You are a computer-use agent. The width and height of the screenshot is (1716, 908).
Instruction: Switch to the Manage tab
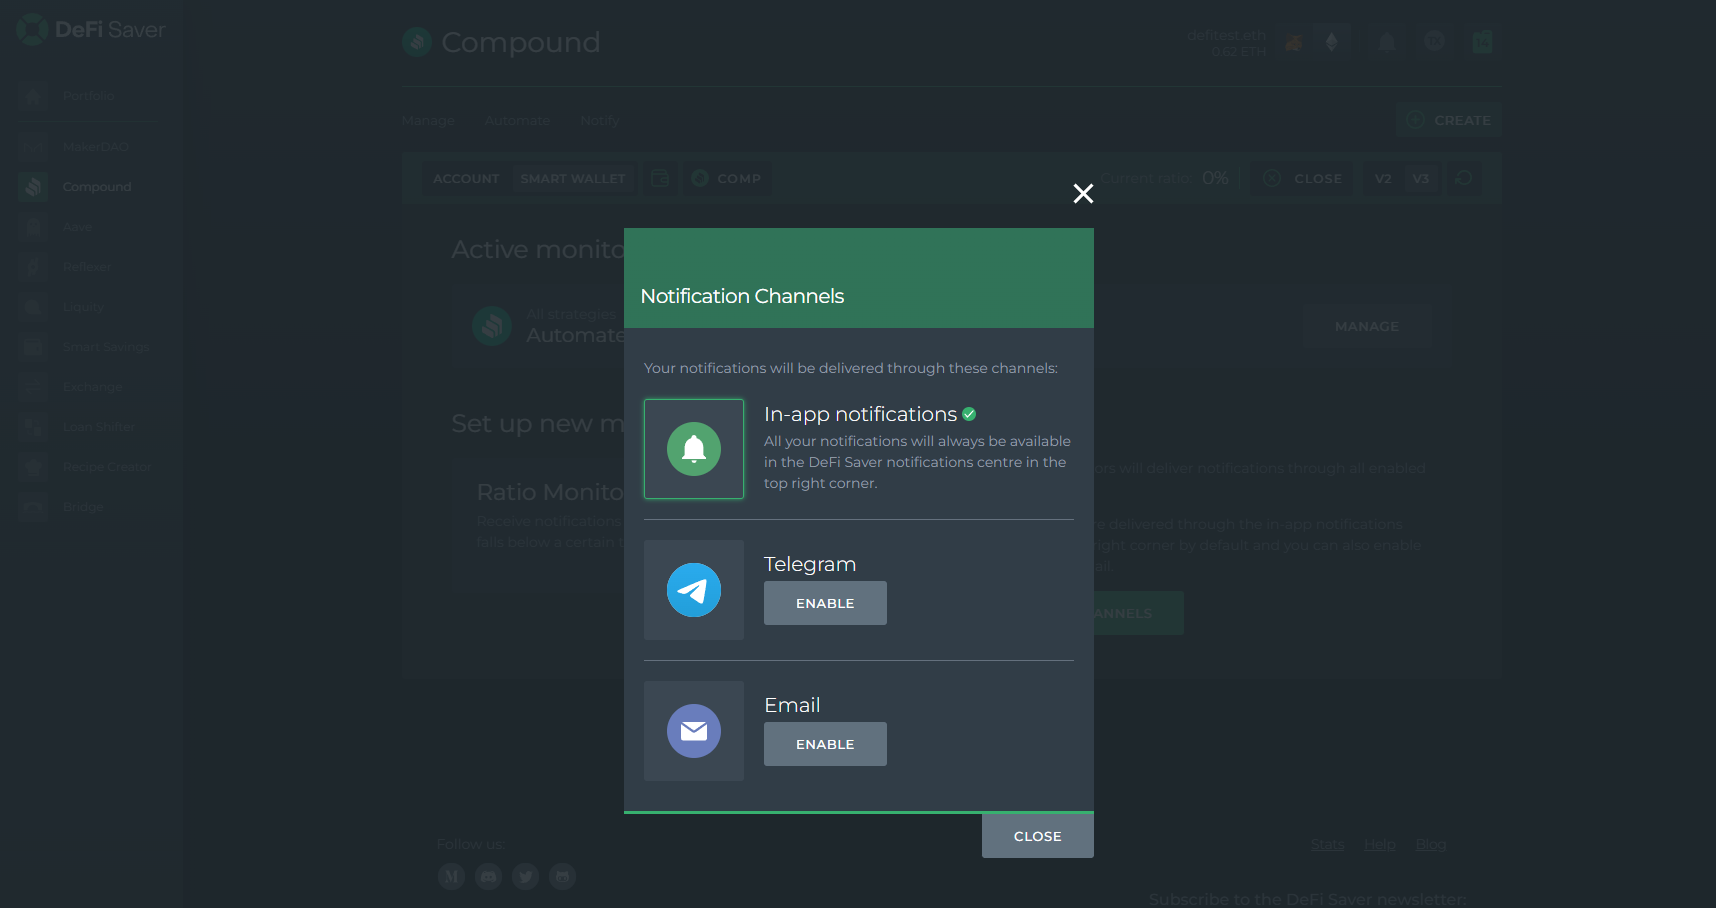pyautogui.click(x=428, y=120)
